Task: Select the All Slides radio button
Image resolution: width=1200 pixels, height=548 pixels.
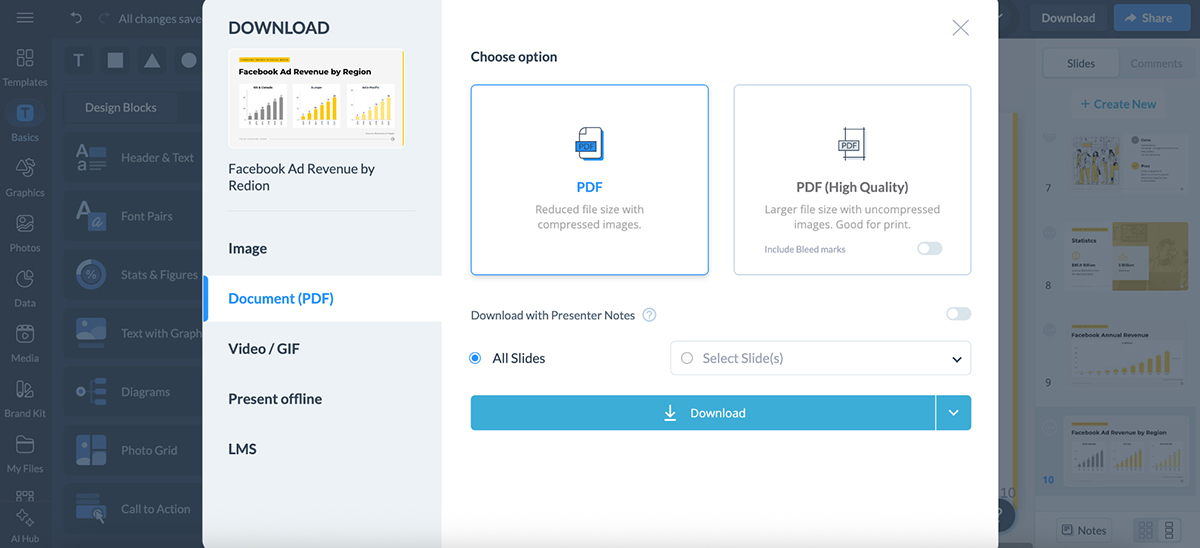Action: coord(475,358)
